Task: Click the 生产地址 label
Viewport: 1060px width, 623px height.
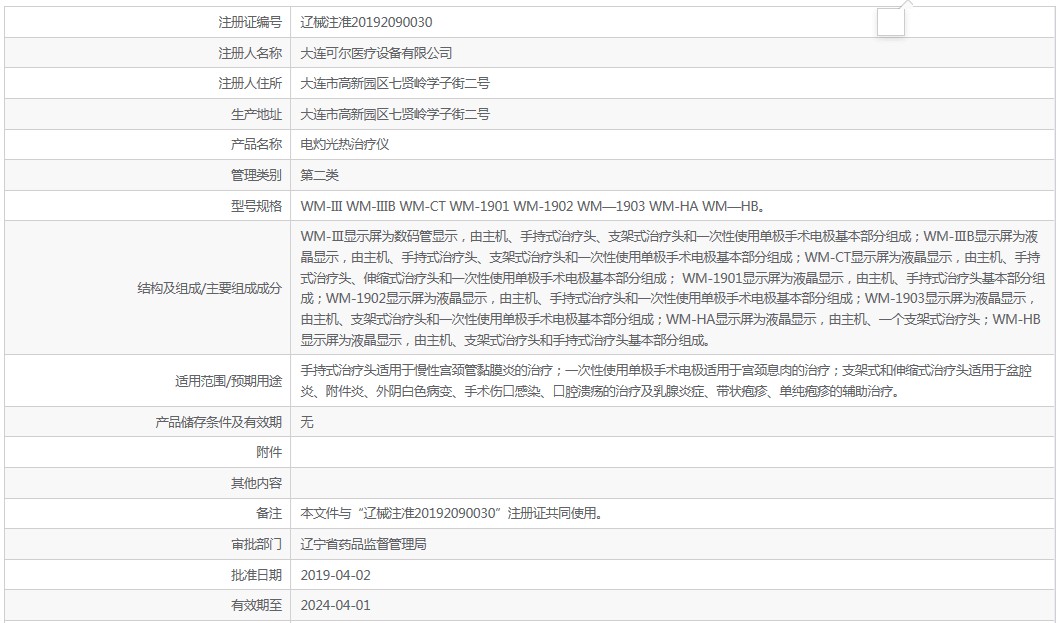Action: click(x=256, y=114)
